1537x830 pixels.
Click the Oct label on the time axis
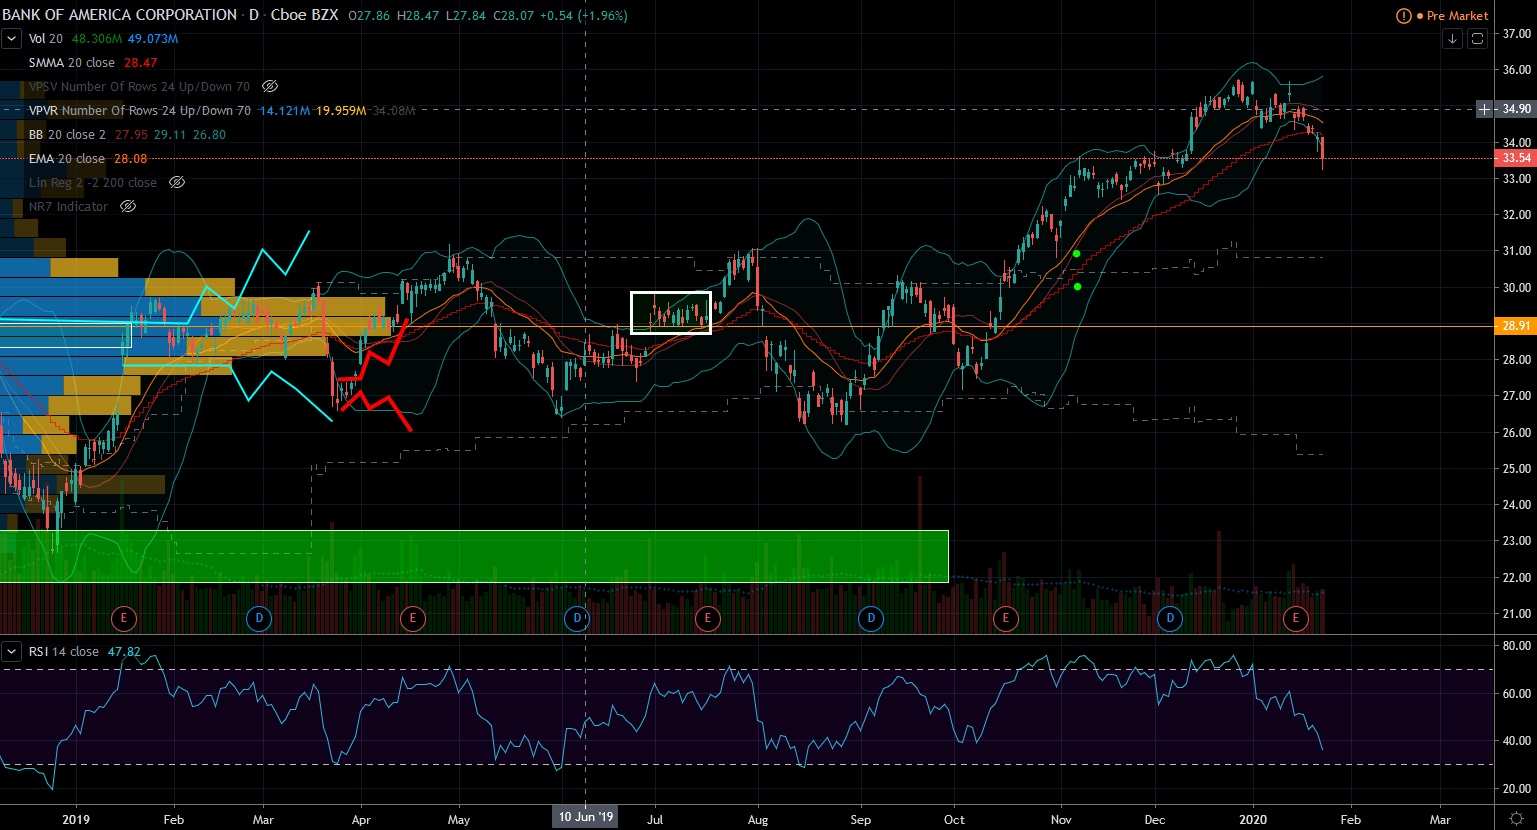pos(955,819)
